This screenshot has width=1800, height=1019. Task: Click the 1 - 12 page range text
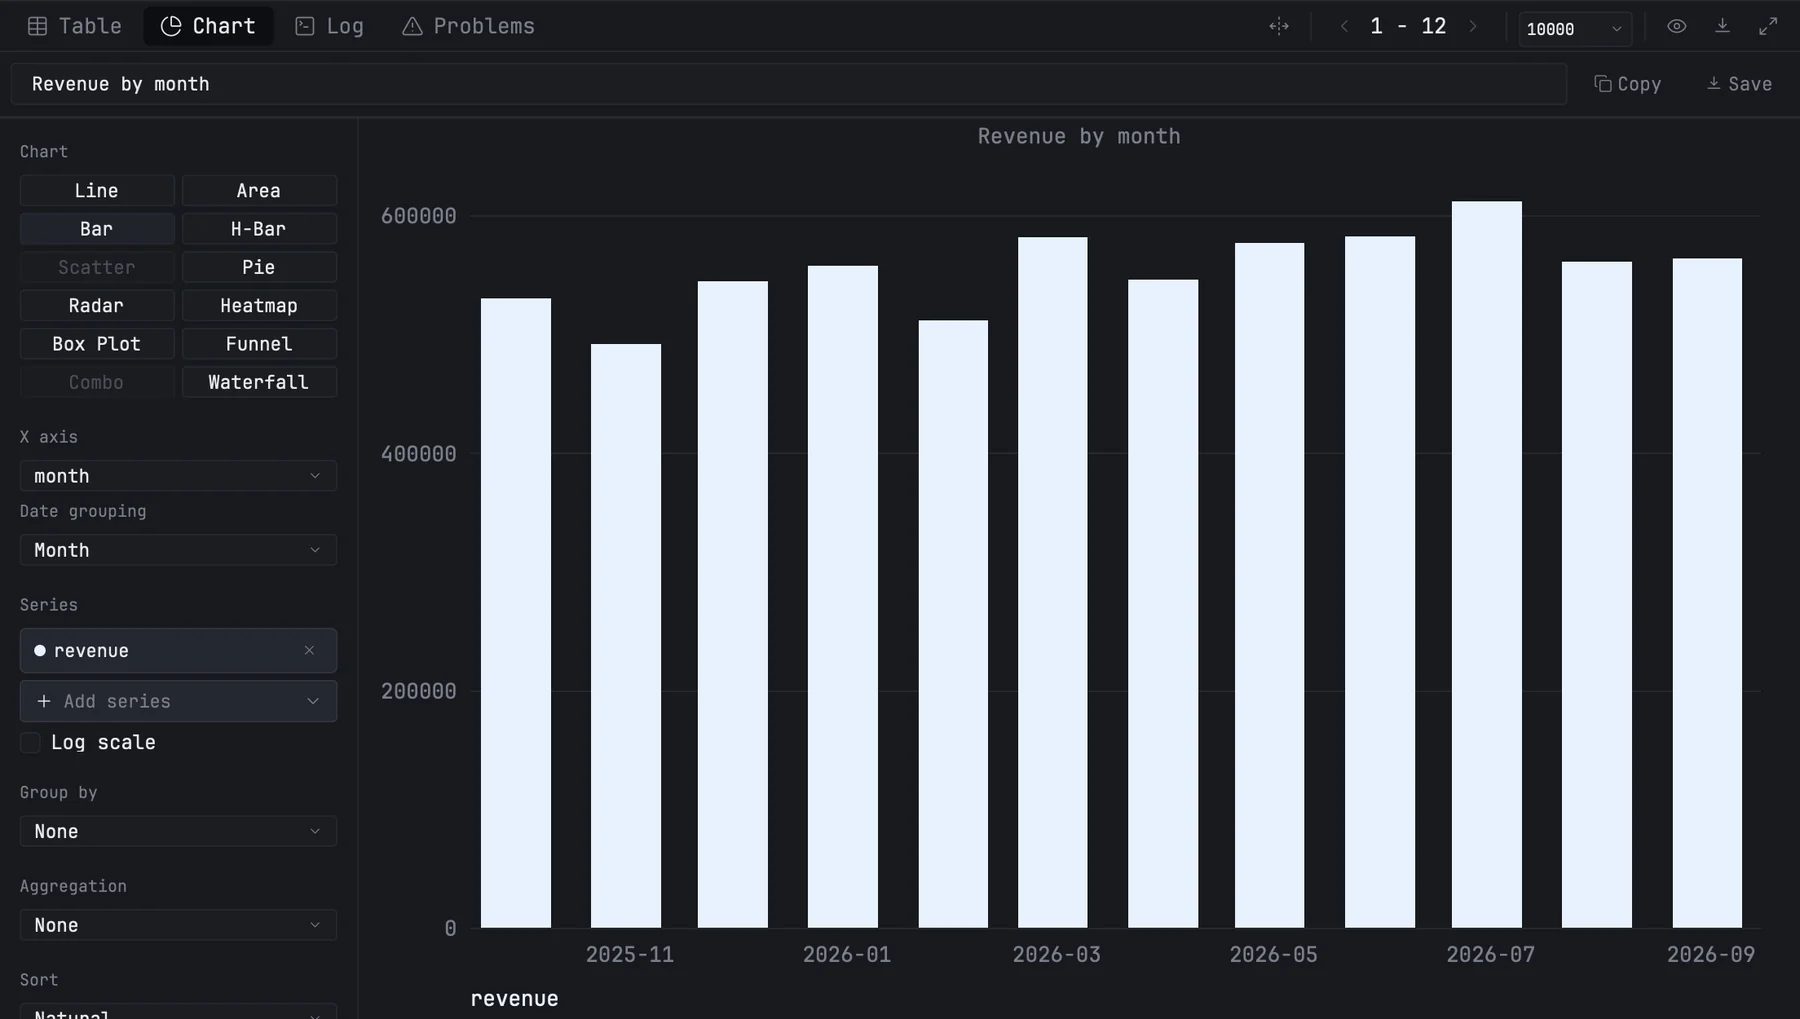pyautogui.click(x=1408, y=26)
